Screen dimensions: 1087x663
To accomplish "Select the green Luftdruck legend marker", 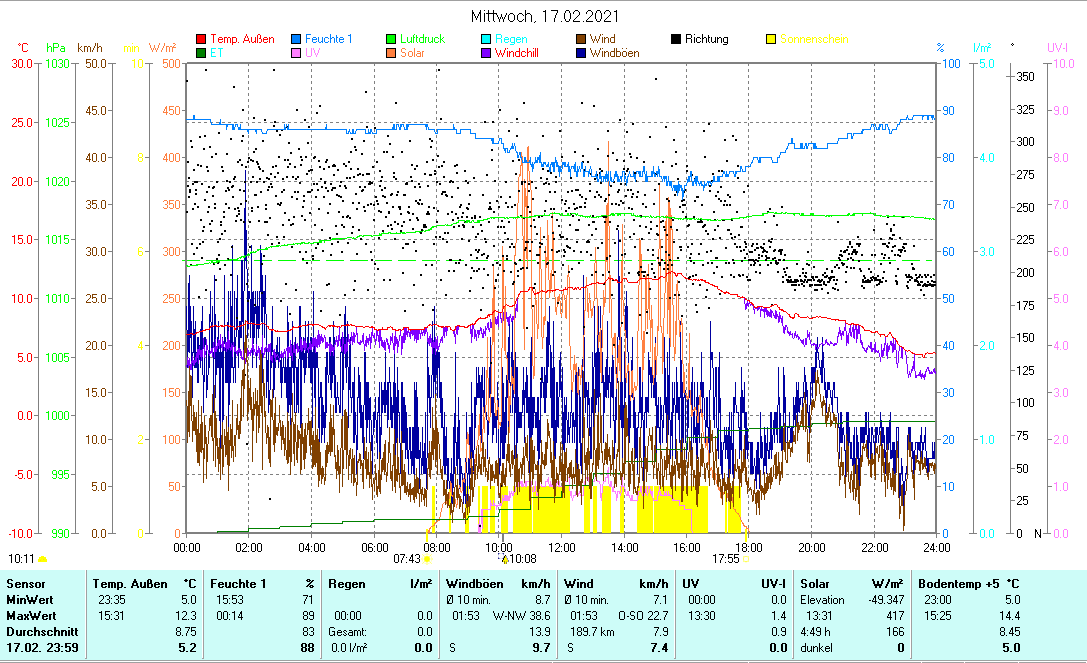I will (x=392, y=40).
